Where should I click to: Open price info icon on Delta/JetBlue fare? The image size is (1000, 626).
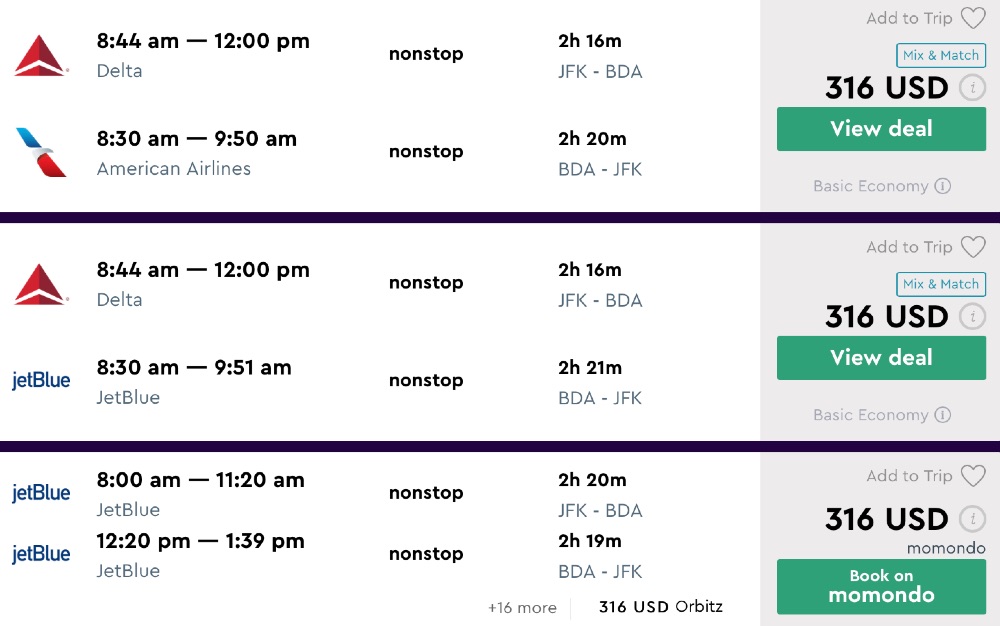[x=971, y=317]
